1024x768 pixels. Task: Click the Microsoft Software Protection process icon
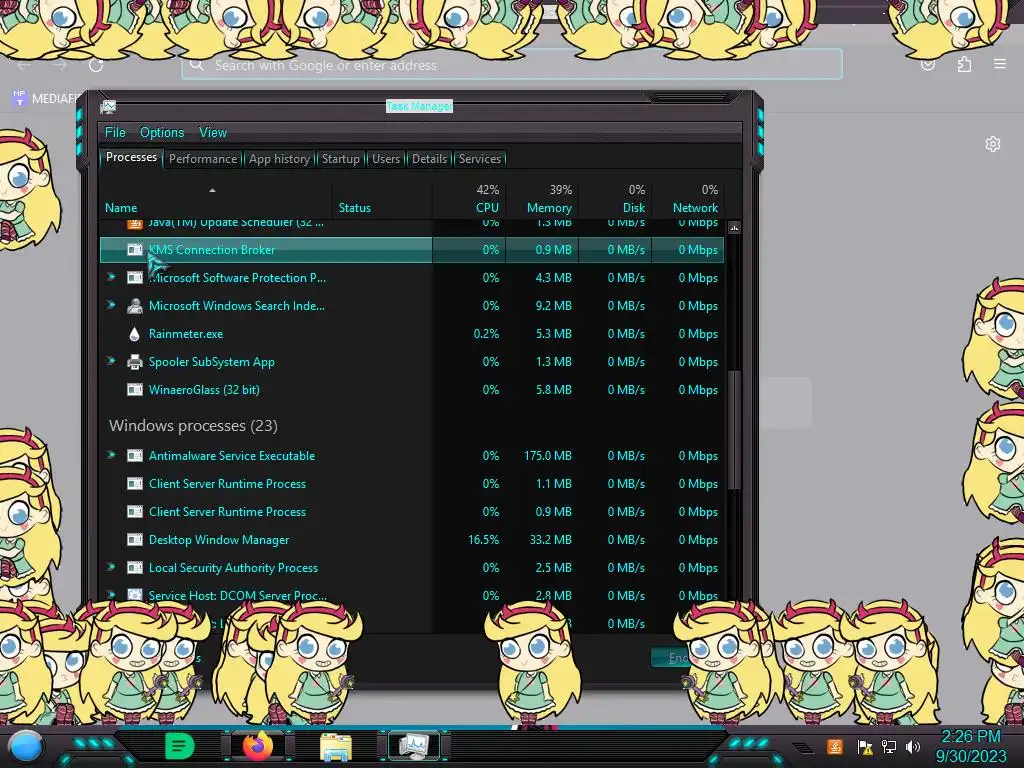click(135, 278)
